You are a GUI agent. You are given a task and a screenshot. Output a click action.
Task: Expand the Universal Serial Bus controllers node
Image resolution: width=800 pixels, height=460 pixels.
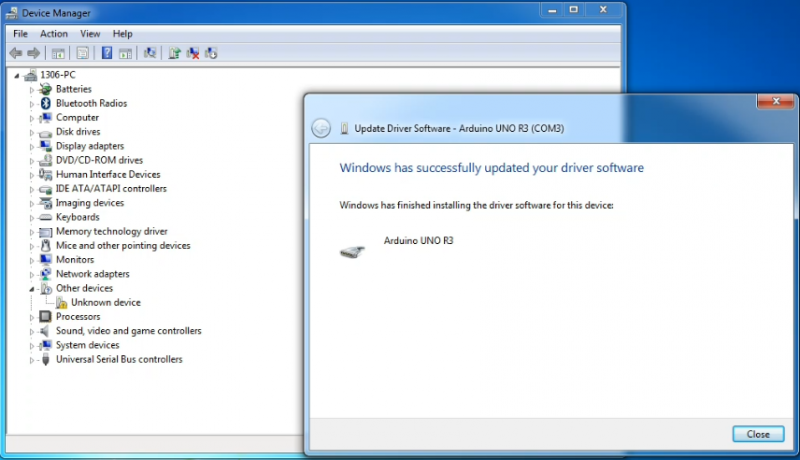32,359
